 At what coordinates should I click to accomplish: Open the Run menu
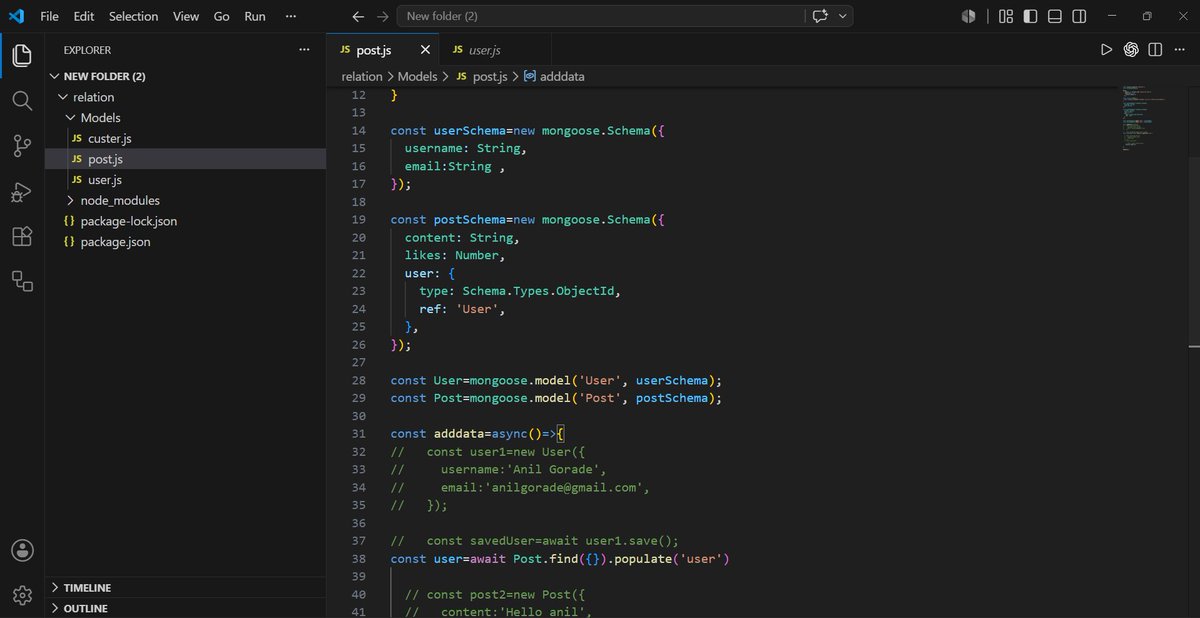click(x=255, y=16)
